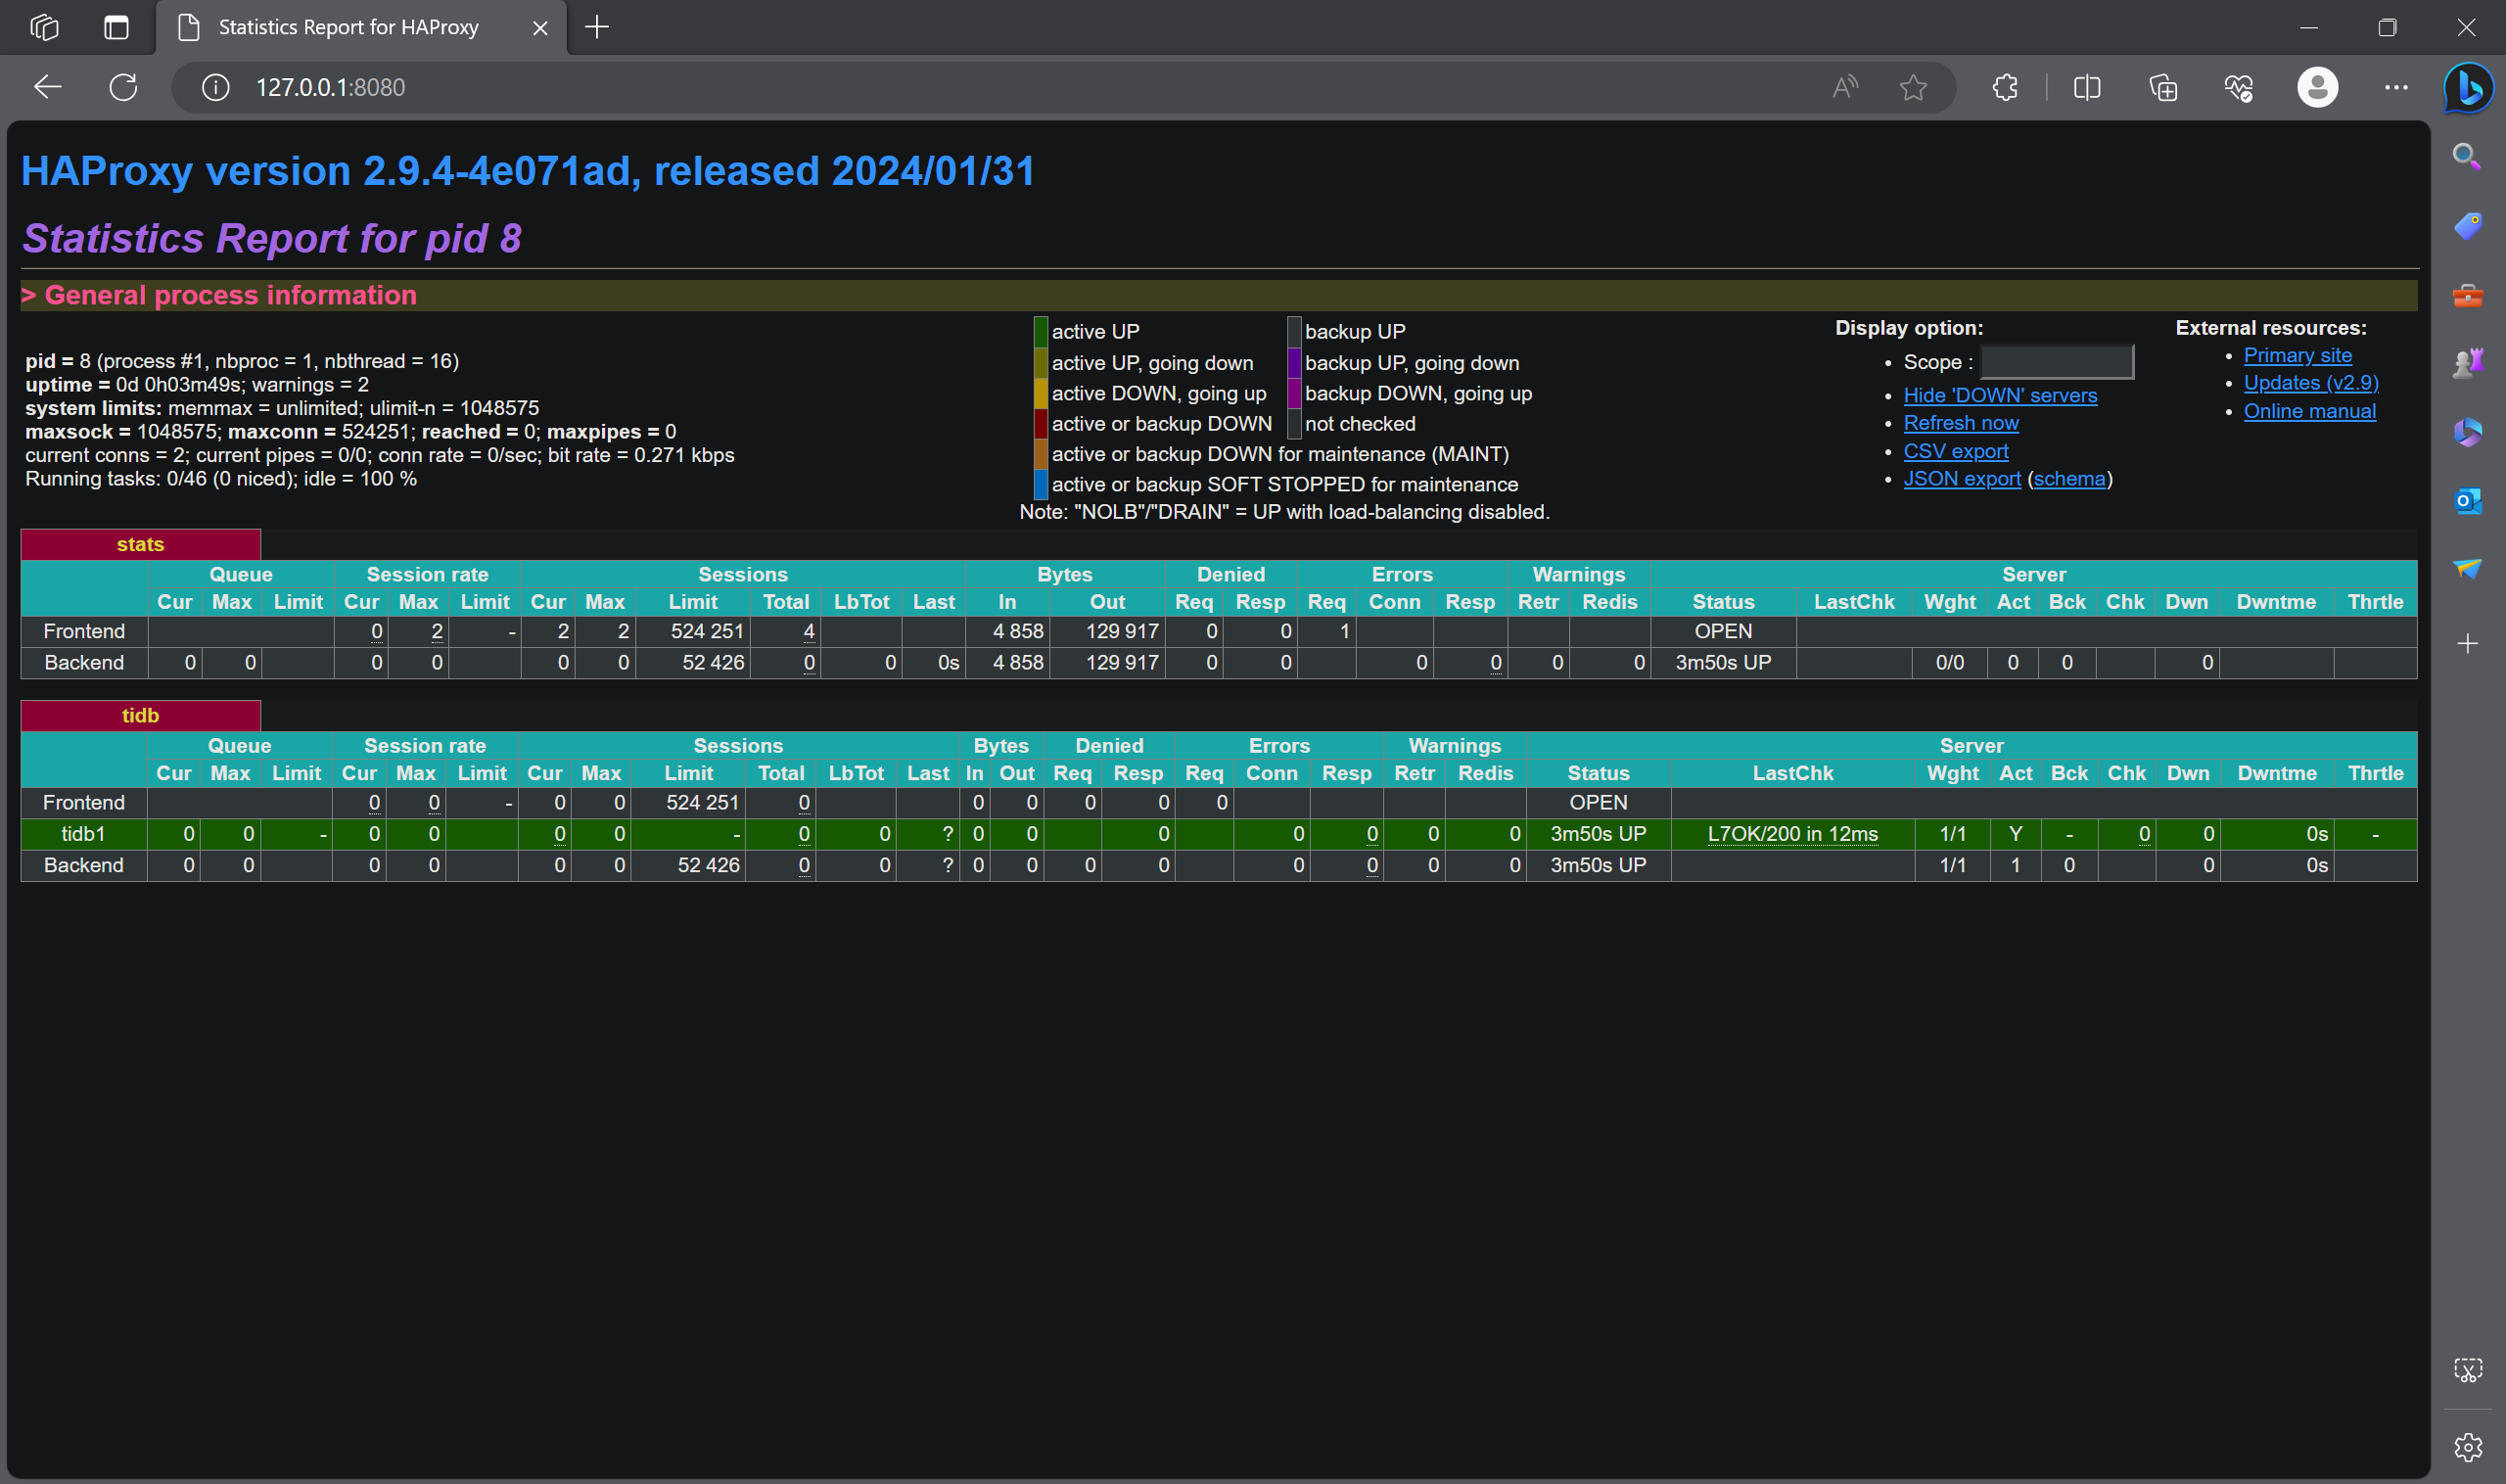Screen dimensions: 2506x1484
Task: Click the HAProxy stats panel icon
Action: [140, 544]
